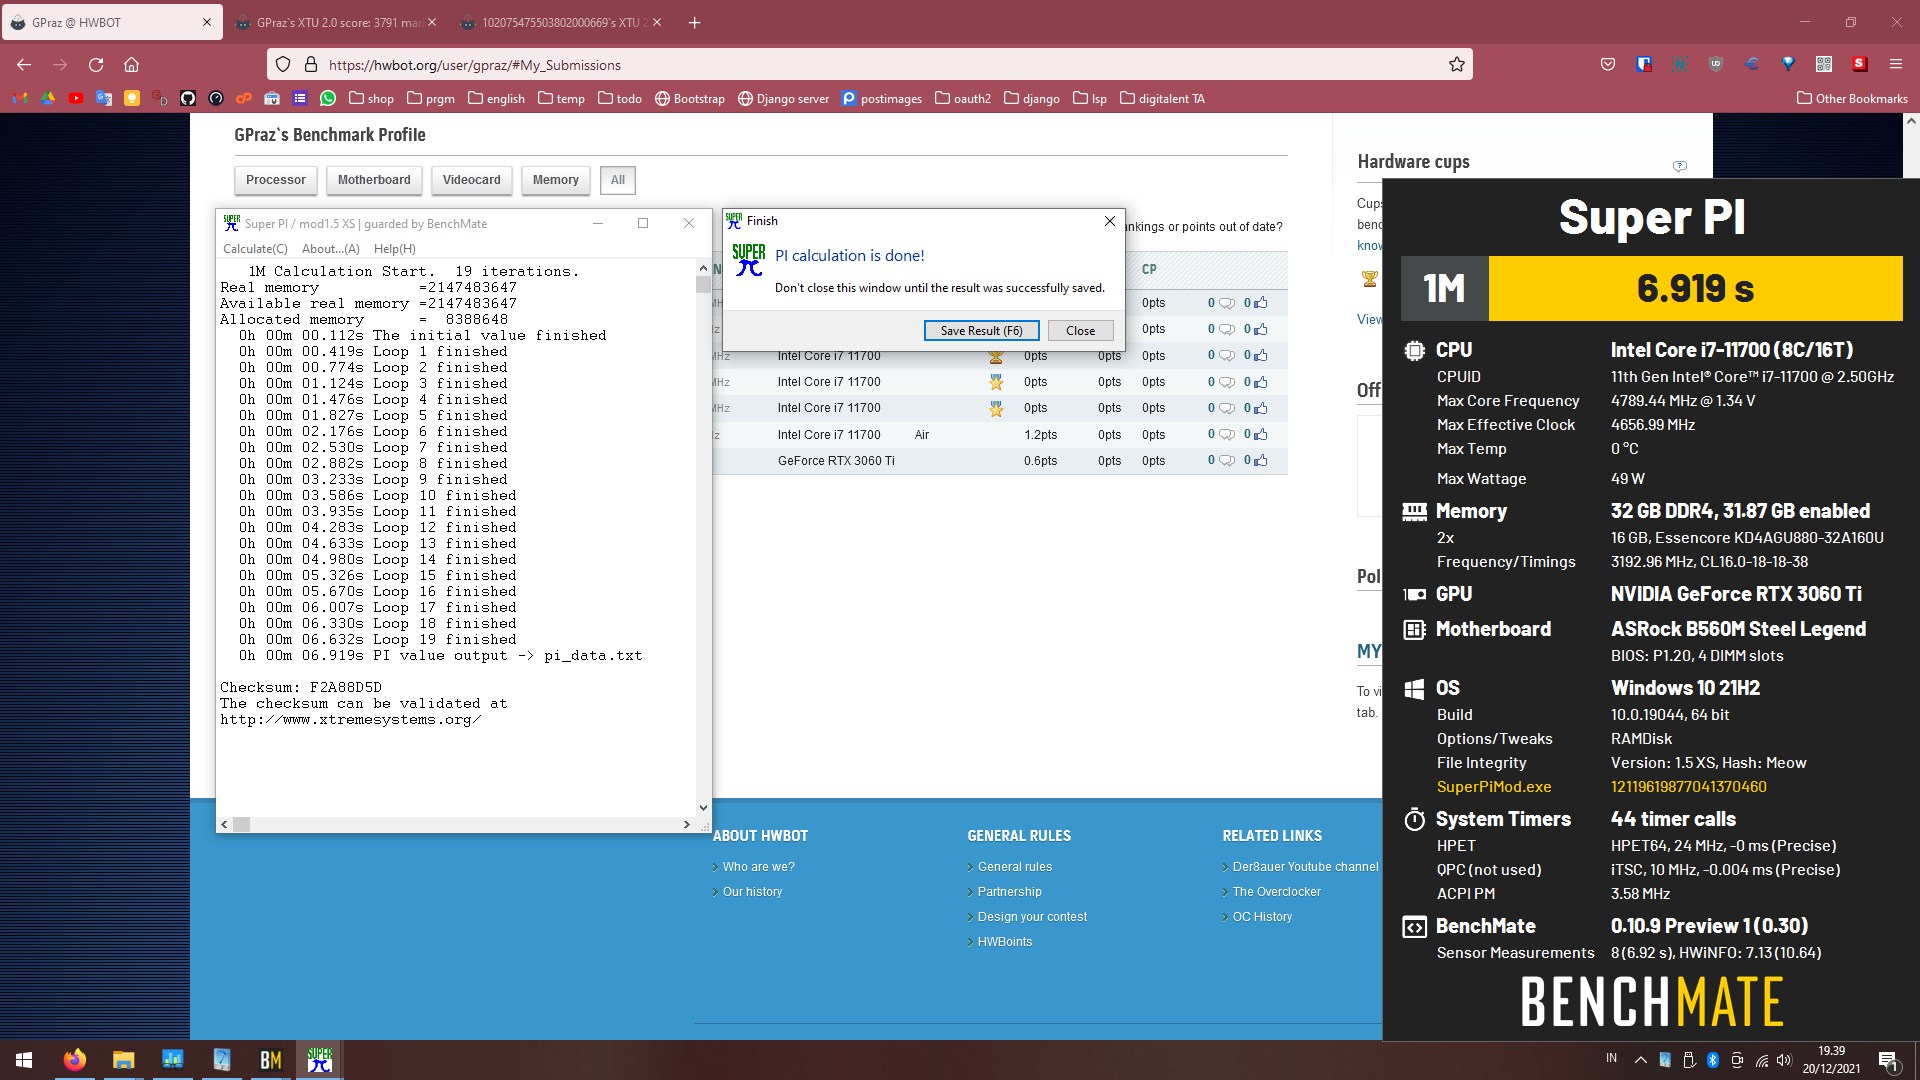Open the Google Drive bookmark icon
The height and width of the screenshot is (1080, 1920).
[48, 98]
